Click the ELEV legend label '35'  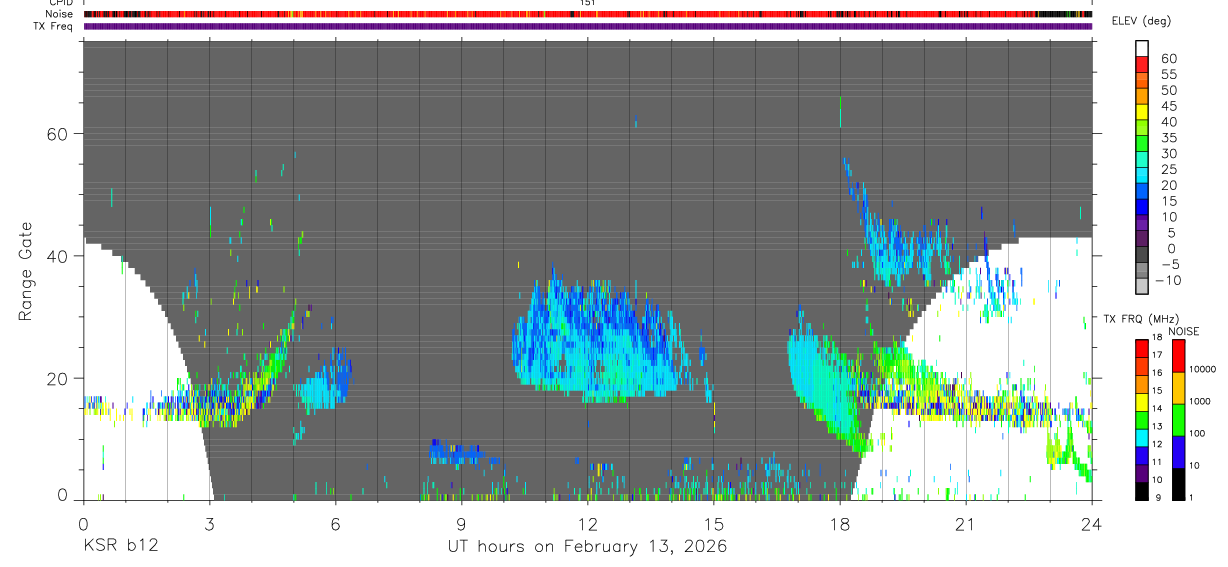[x=1168, y=138]
